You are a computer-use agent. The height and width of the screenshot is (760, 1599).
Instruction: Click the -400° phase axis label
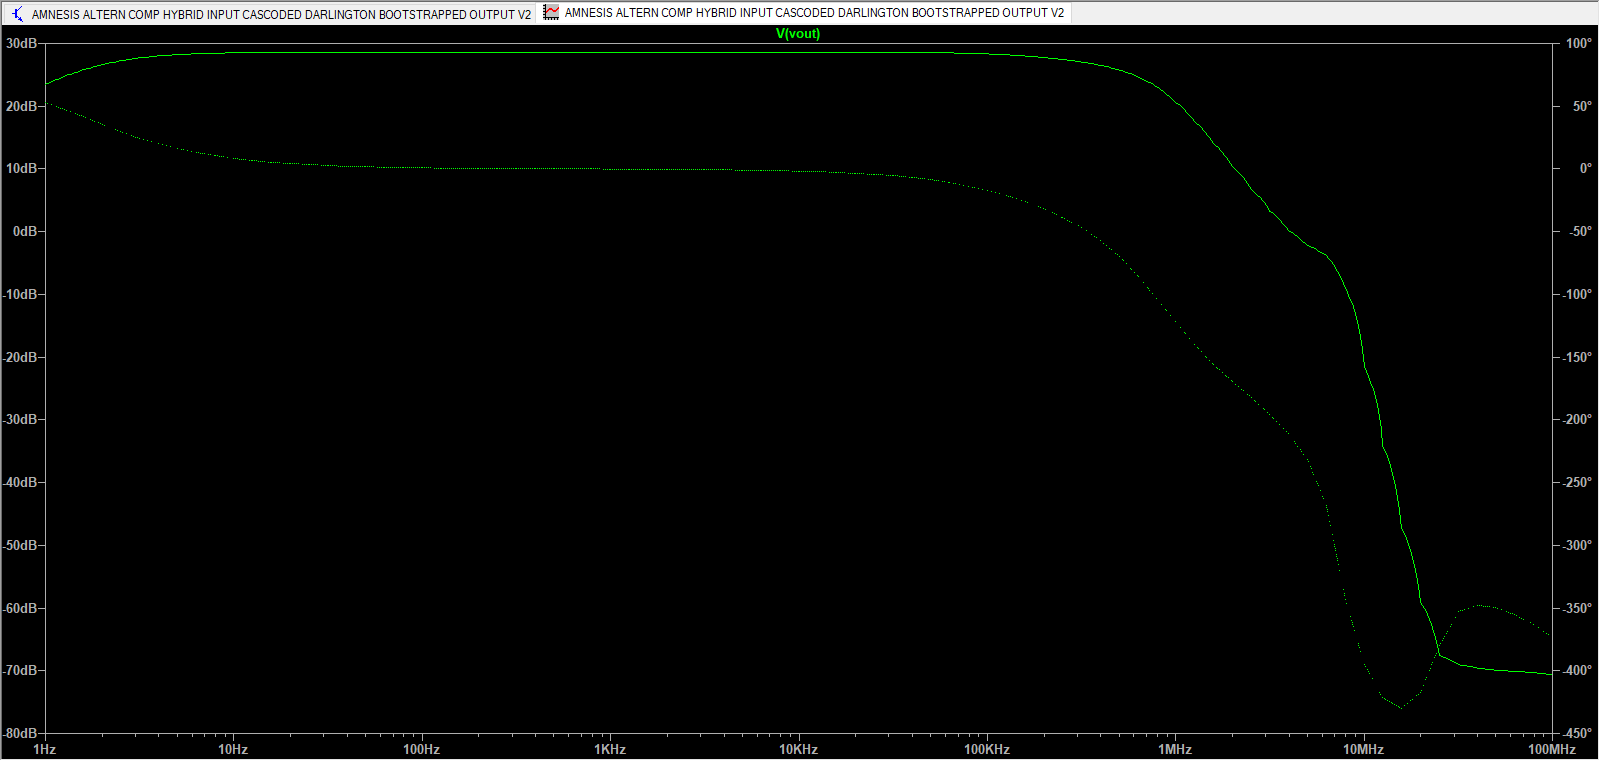tap(1578, 670)
